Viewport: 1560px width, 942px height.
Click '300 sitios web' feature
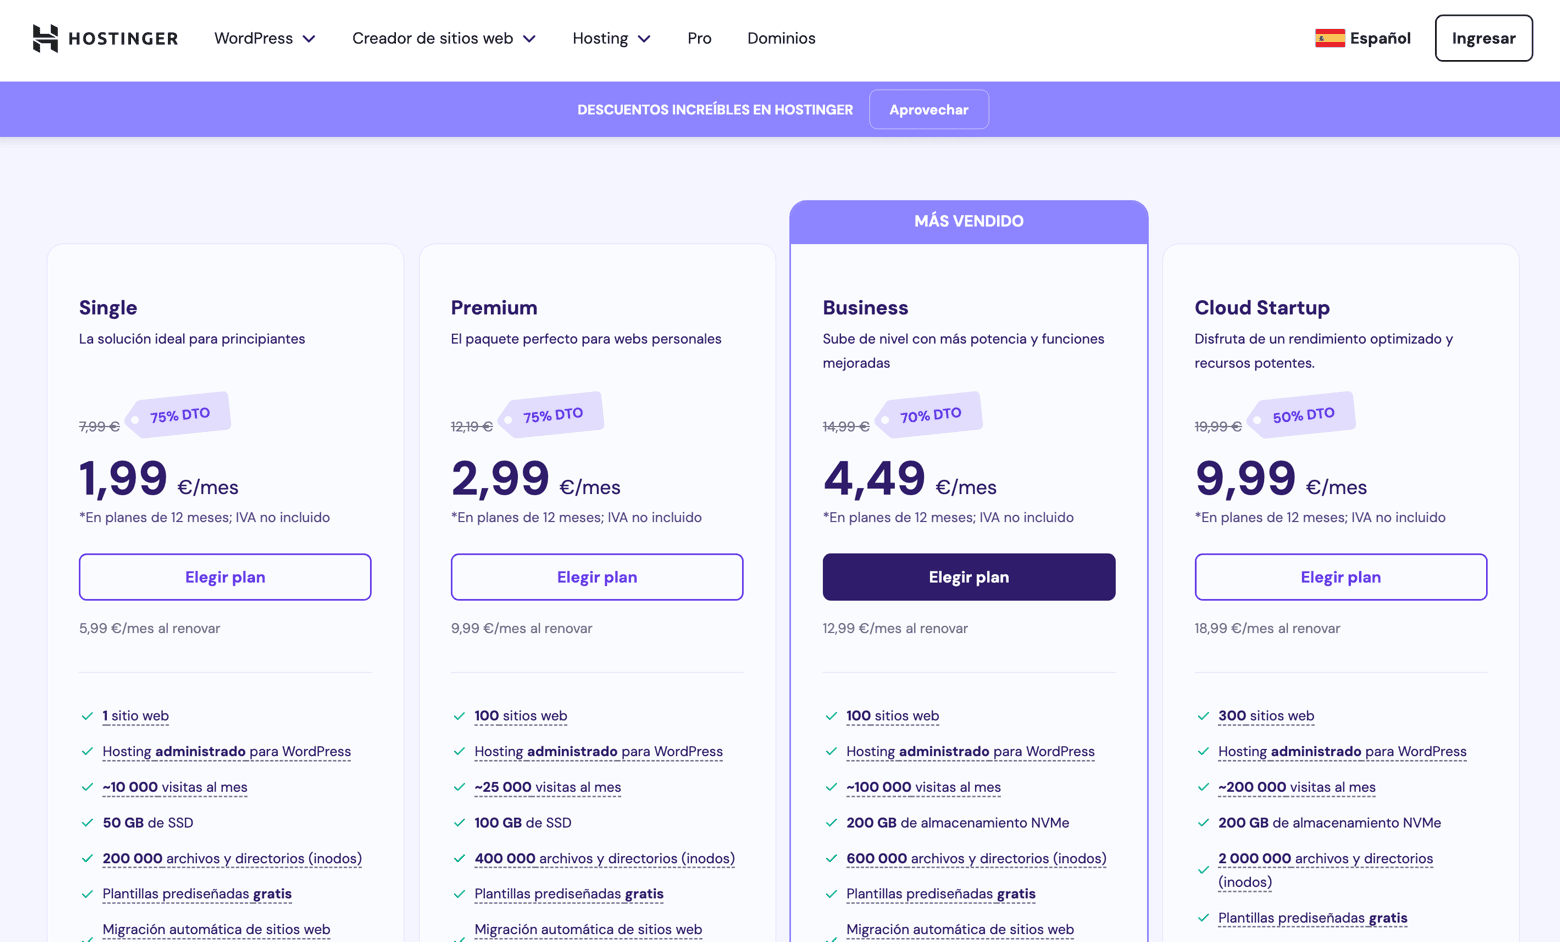[x=1266, y=716]
